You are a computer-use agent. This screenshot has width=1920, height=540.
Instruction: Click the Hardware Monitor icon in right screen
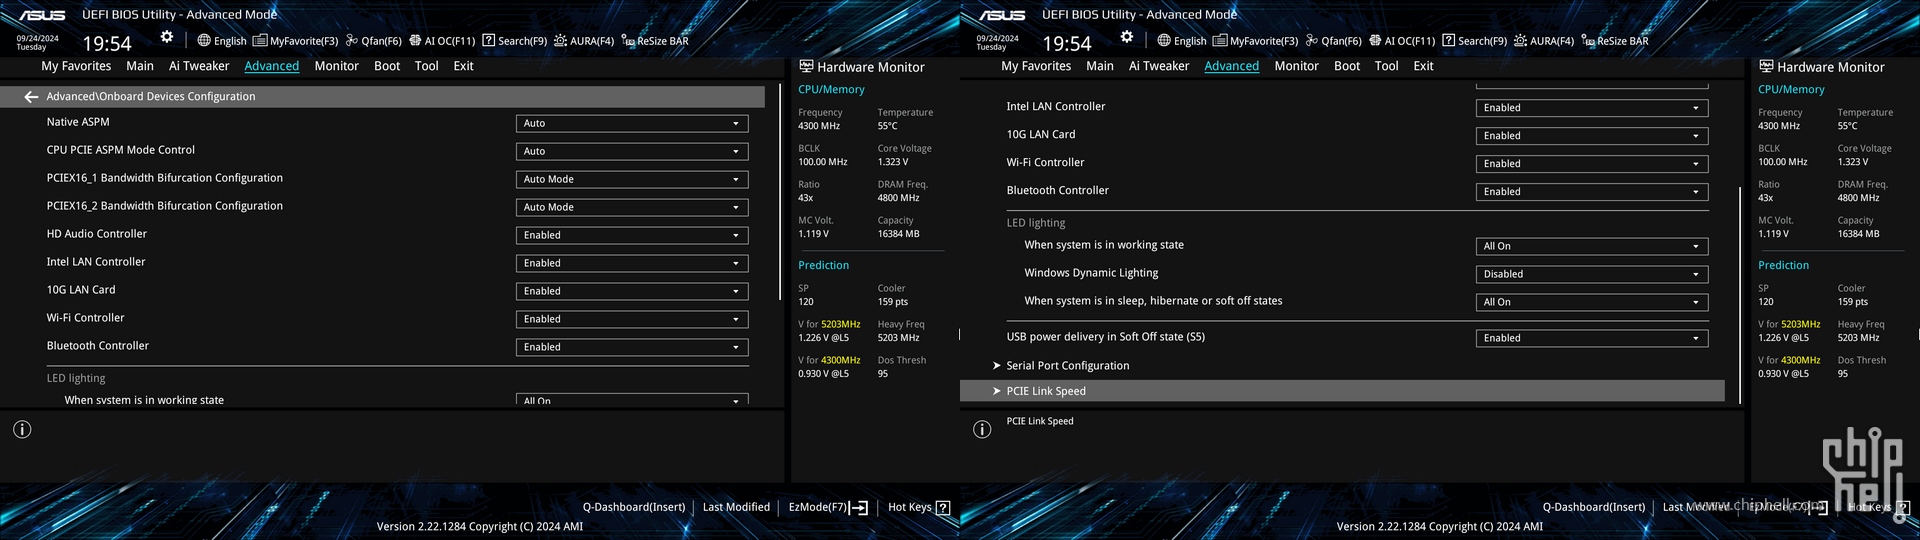(x=1766, y=67)
